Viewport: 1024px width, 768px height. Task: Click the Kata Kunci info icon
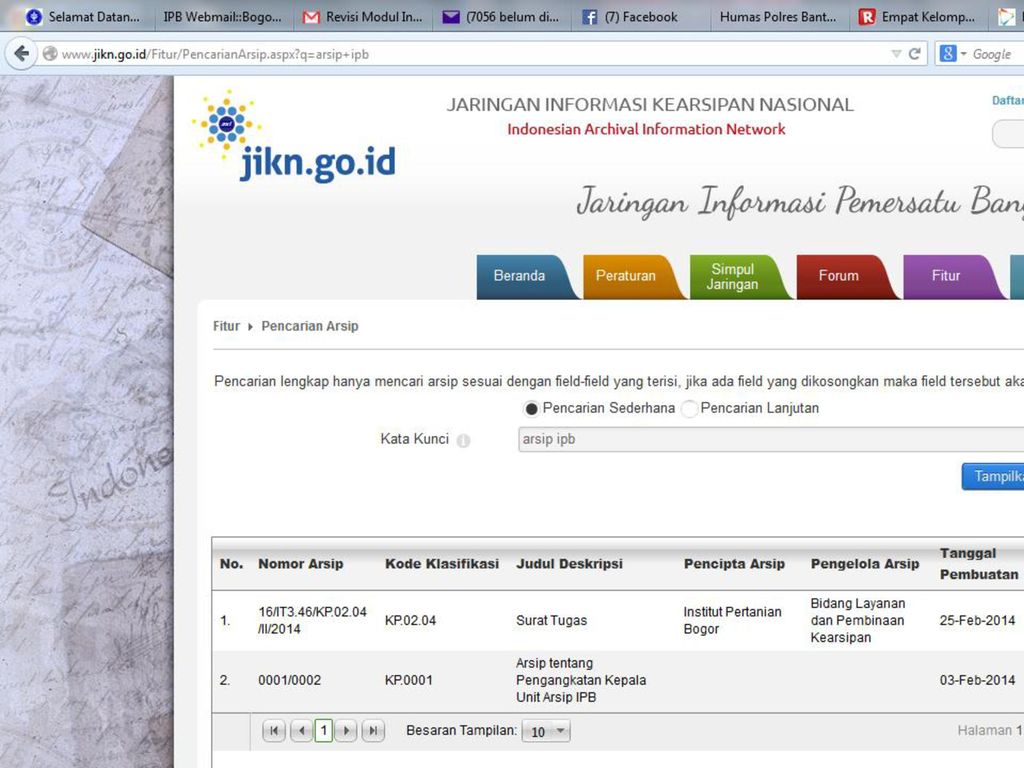463,441
